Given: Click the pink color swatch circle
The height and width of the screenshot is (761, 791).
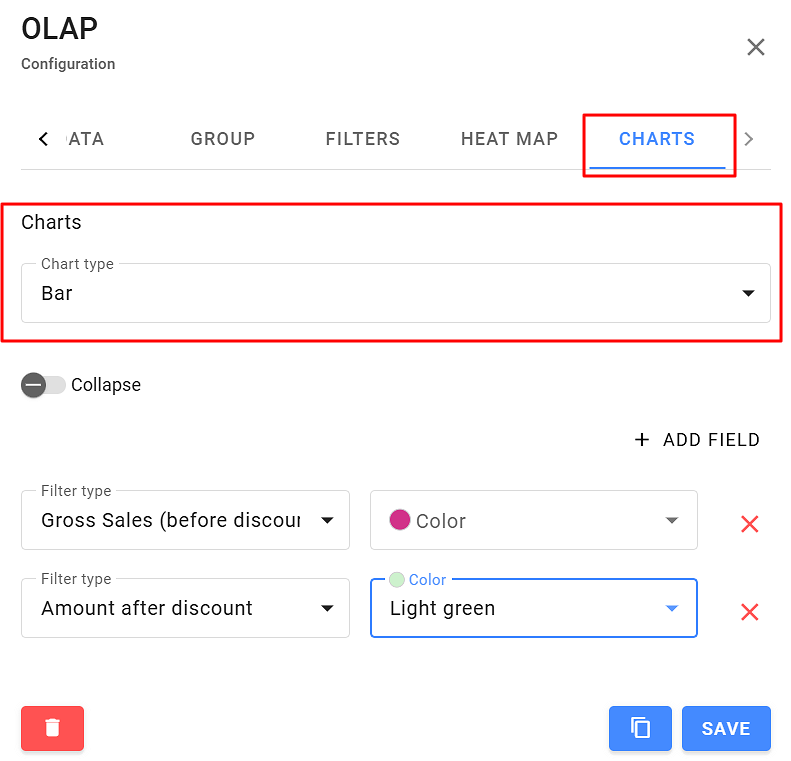Looking at the screenshot, I should click(400, 520).
